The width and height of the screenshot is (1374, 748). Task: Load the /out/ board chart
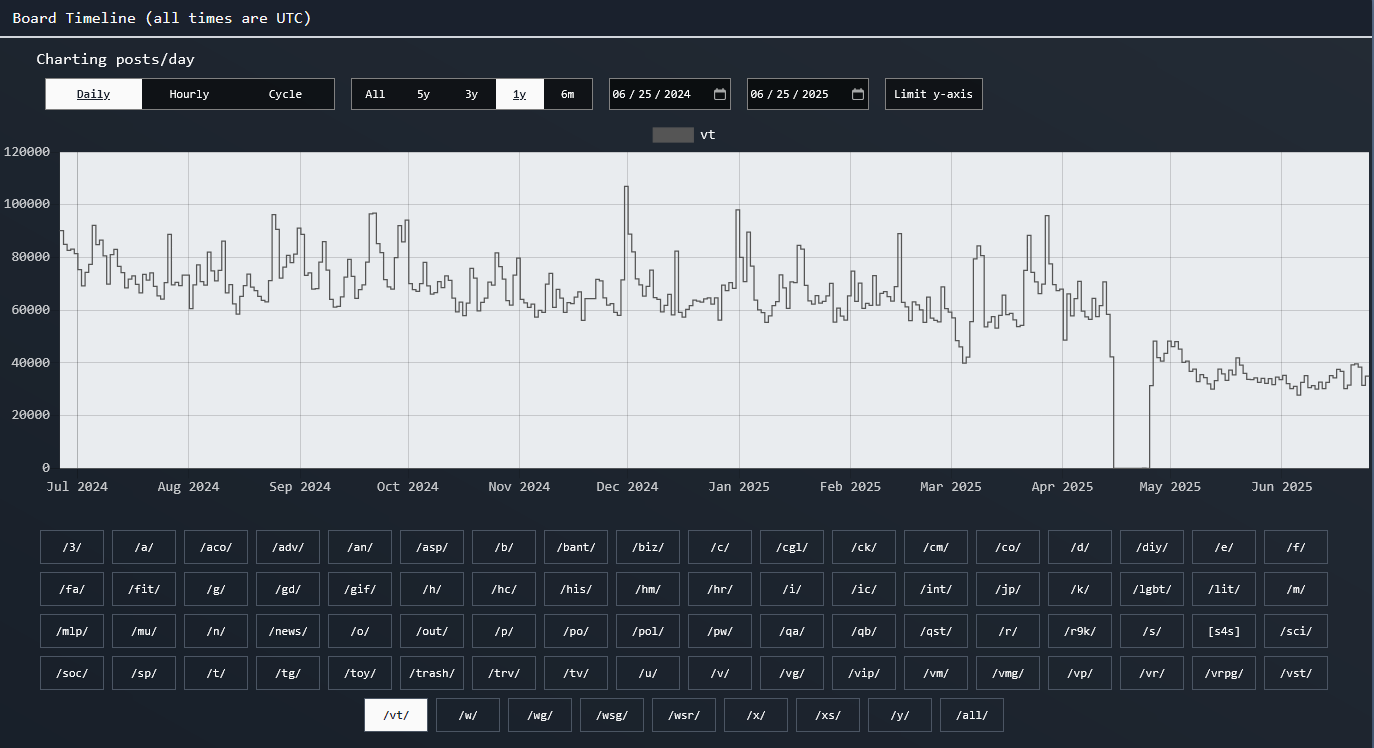click(432, 631)
